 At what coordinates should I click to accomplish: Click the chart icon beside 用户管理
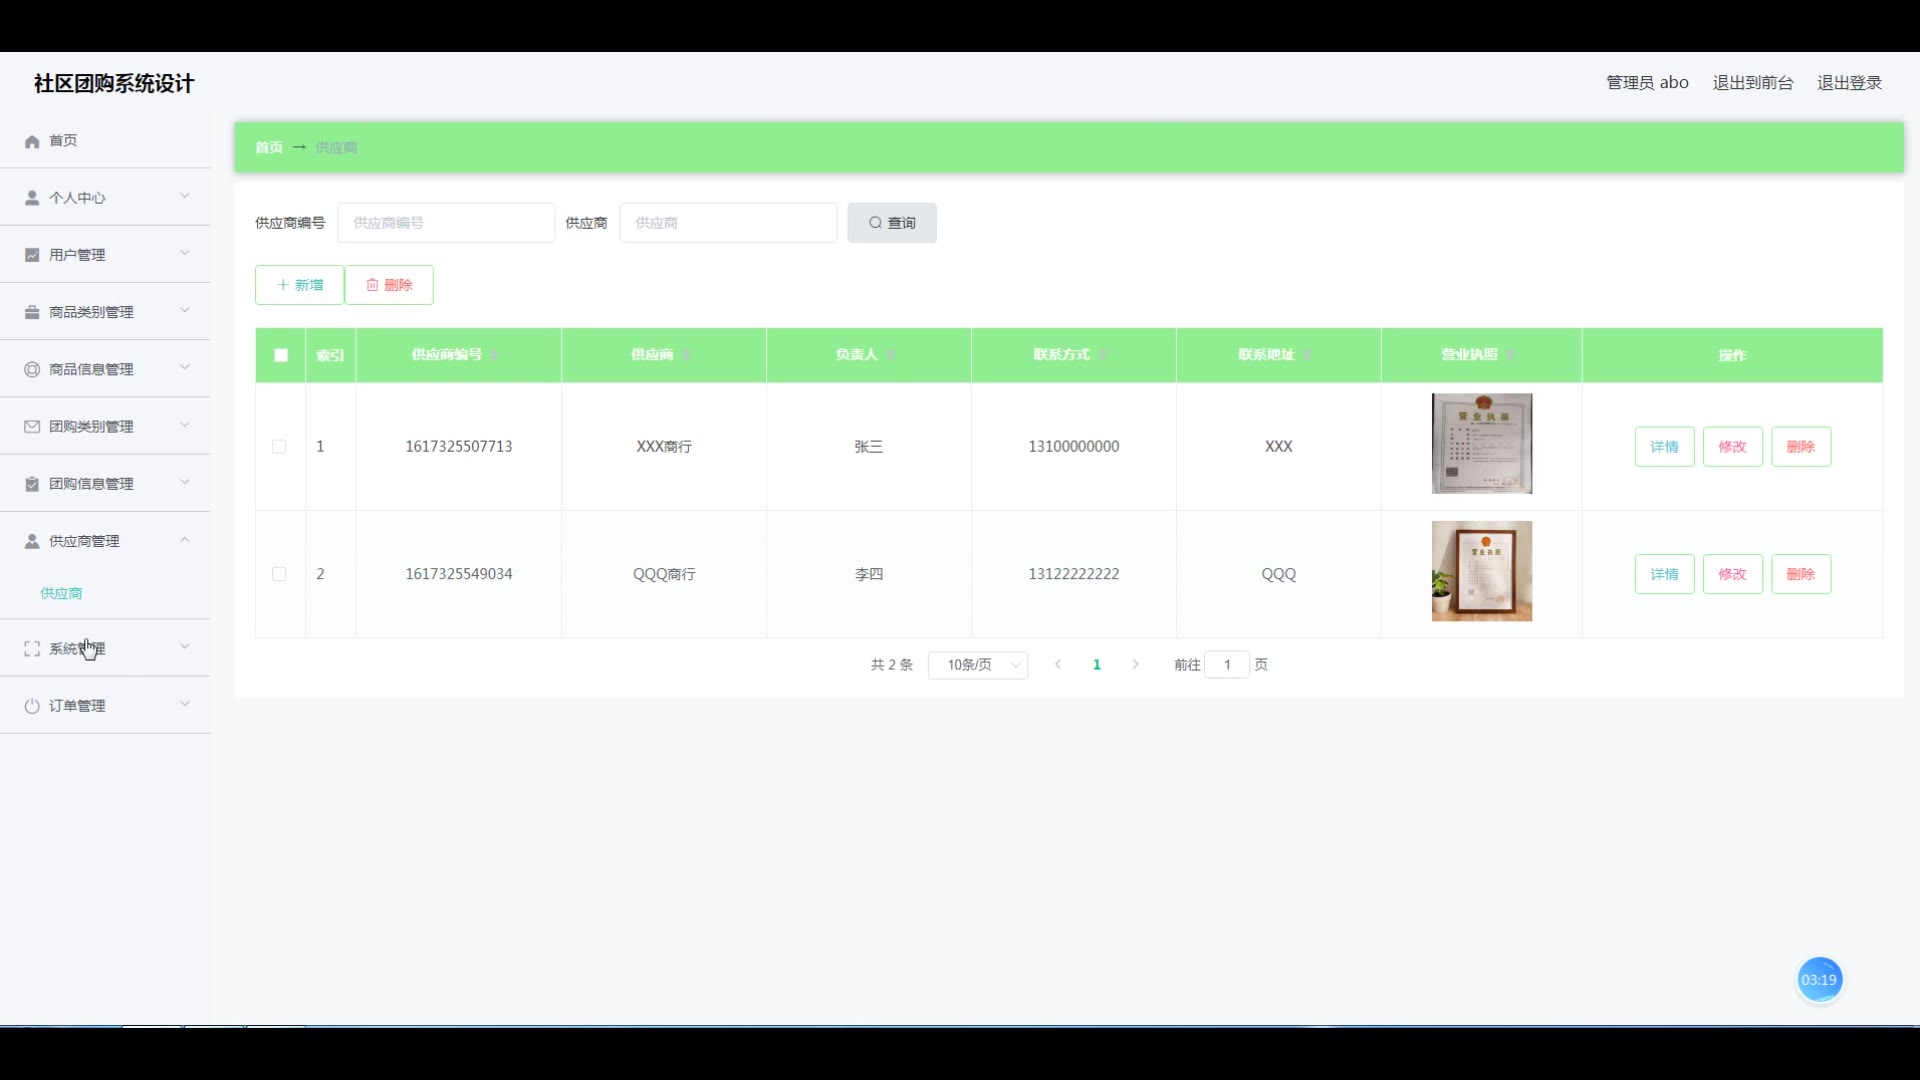pos(32,255)
